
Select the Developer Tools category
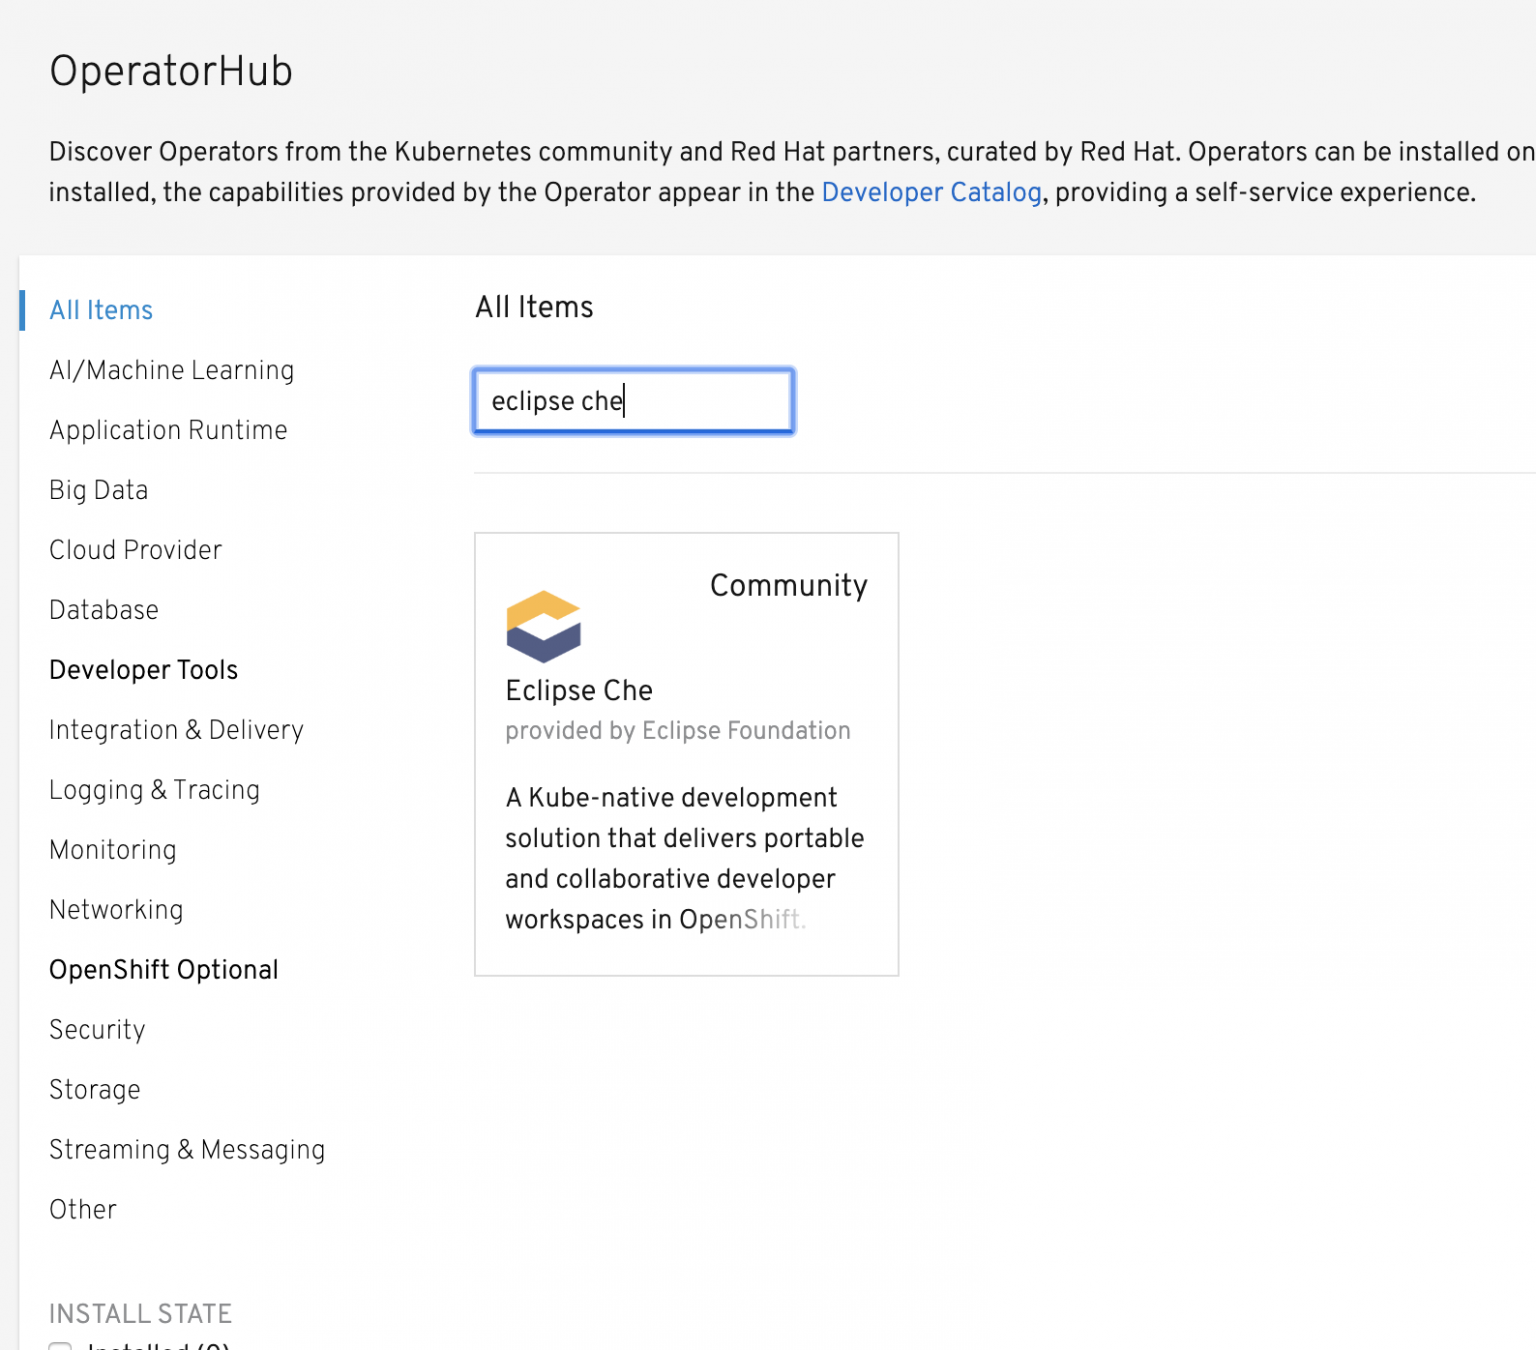(x=143, y=670)
